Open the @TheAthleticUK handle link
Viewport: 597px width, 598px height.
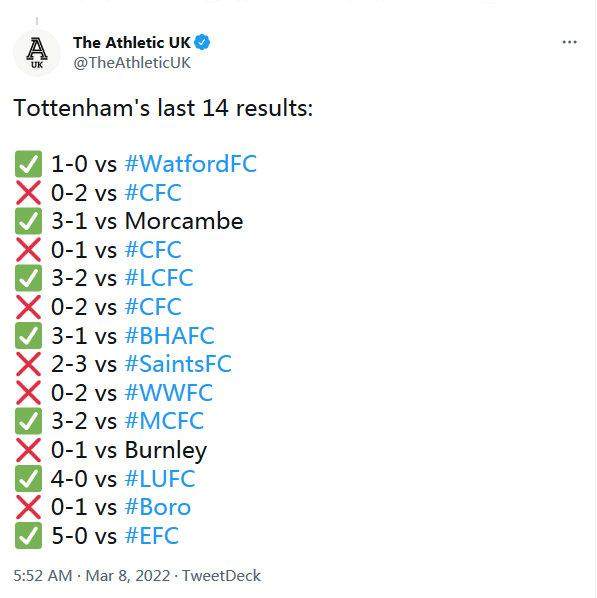click(x=132, y=63)
